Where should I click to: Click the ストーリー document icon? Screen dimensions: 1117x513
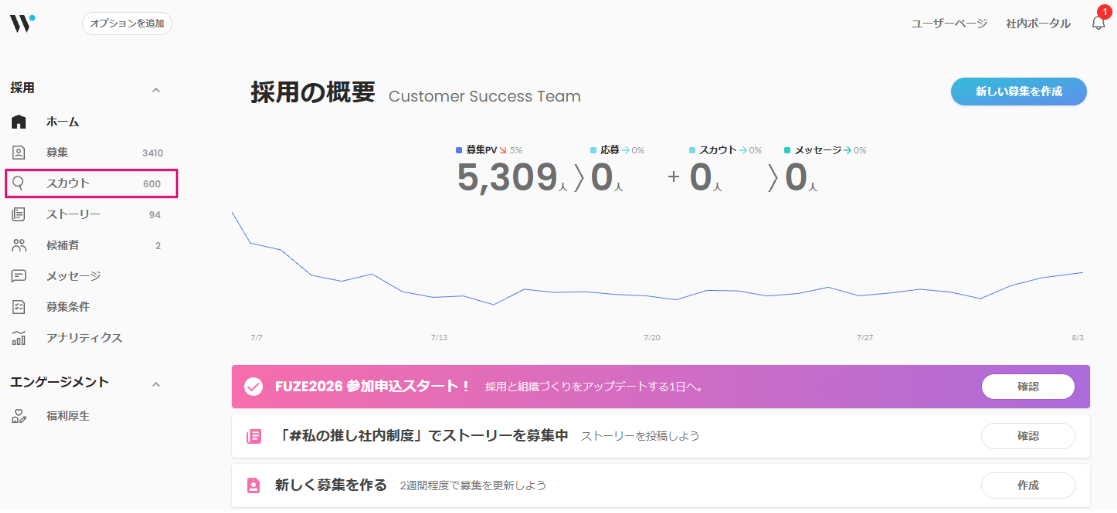tap(19, 214)
